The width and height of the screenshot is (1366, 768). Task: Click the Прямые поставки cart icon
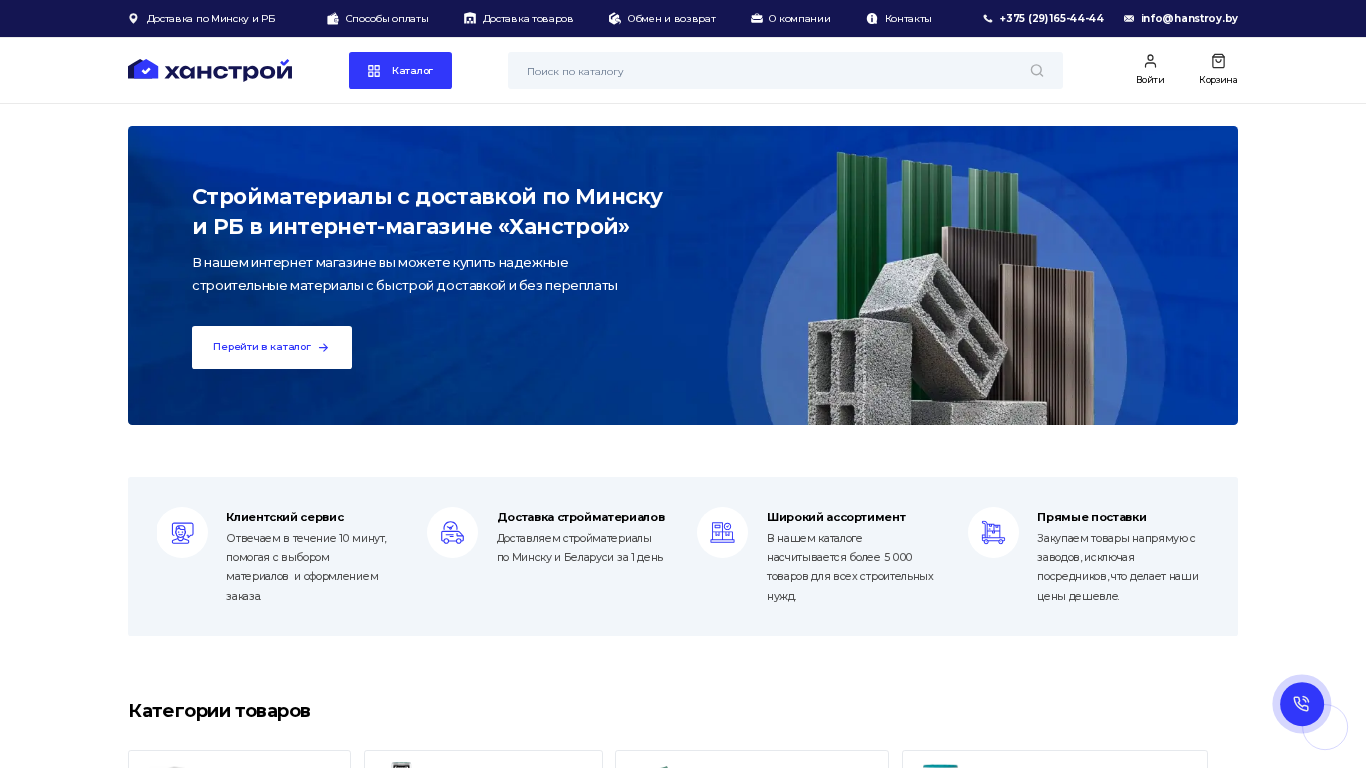993,533
